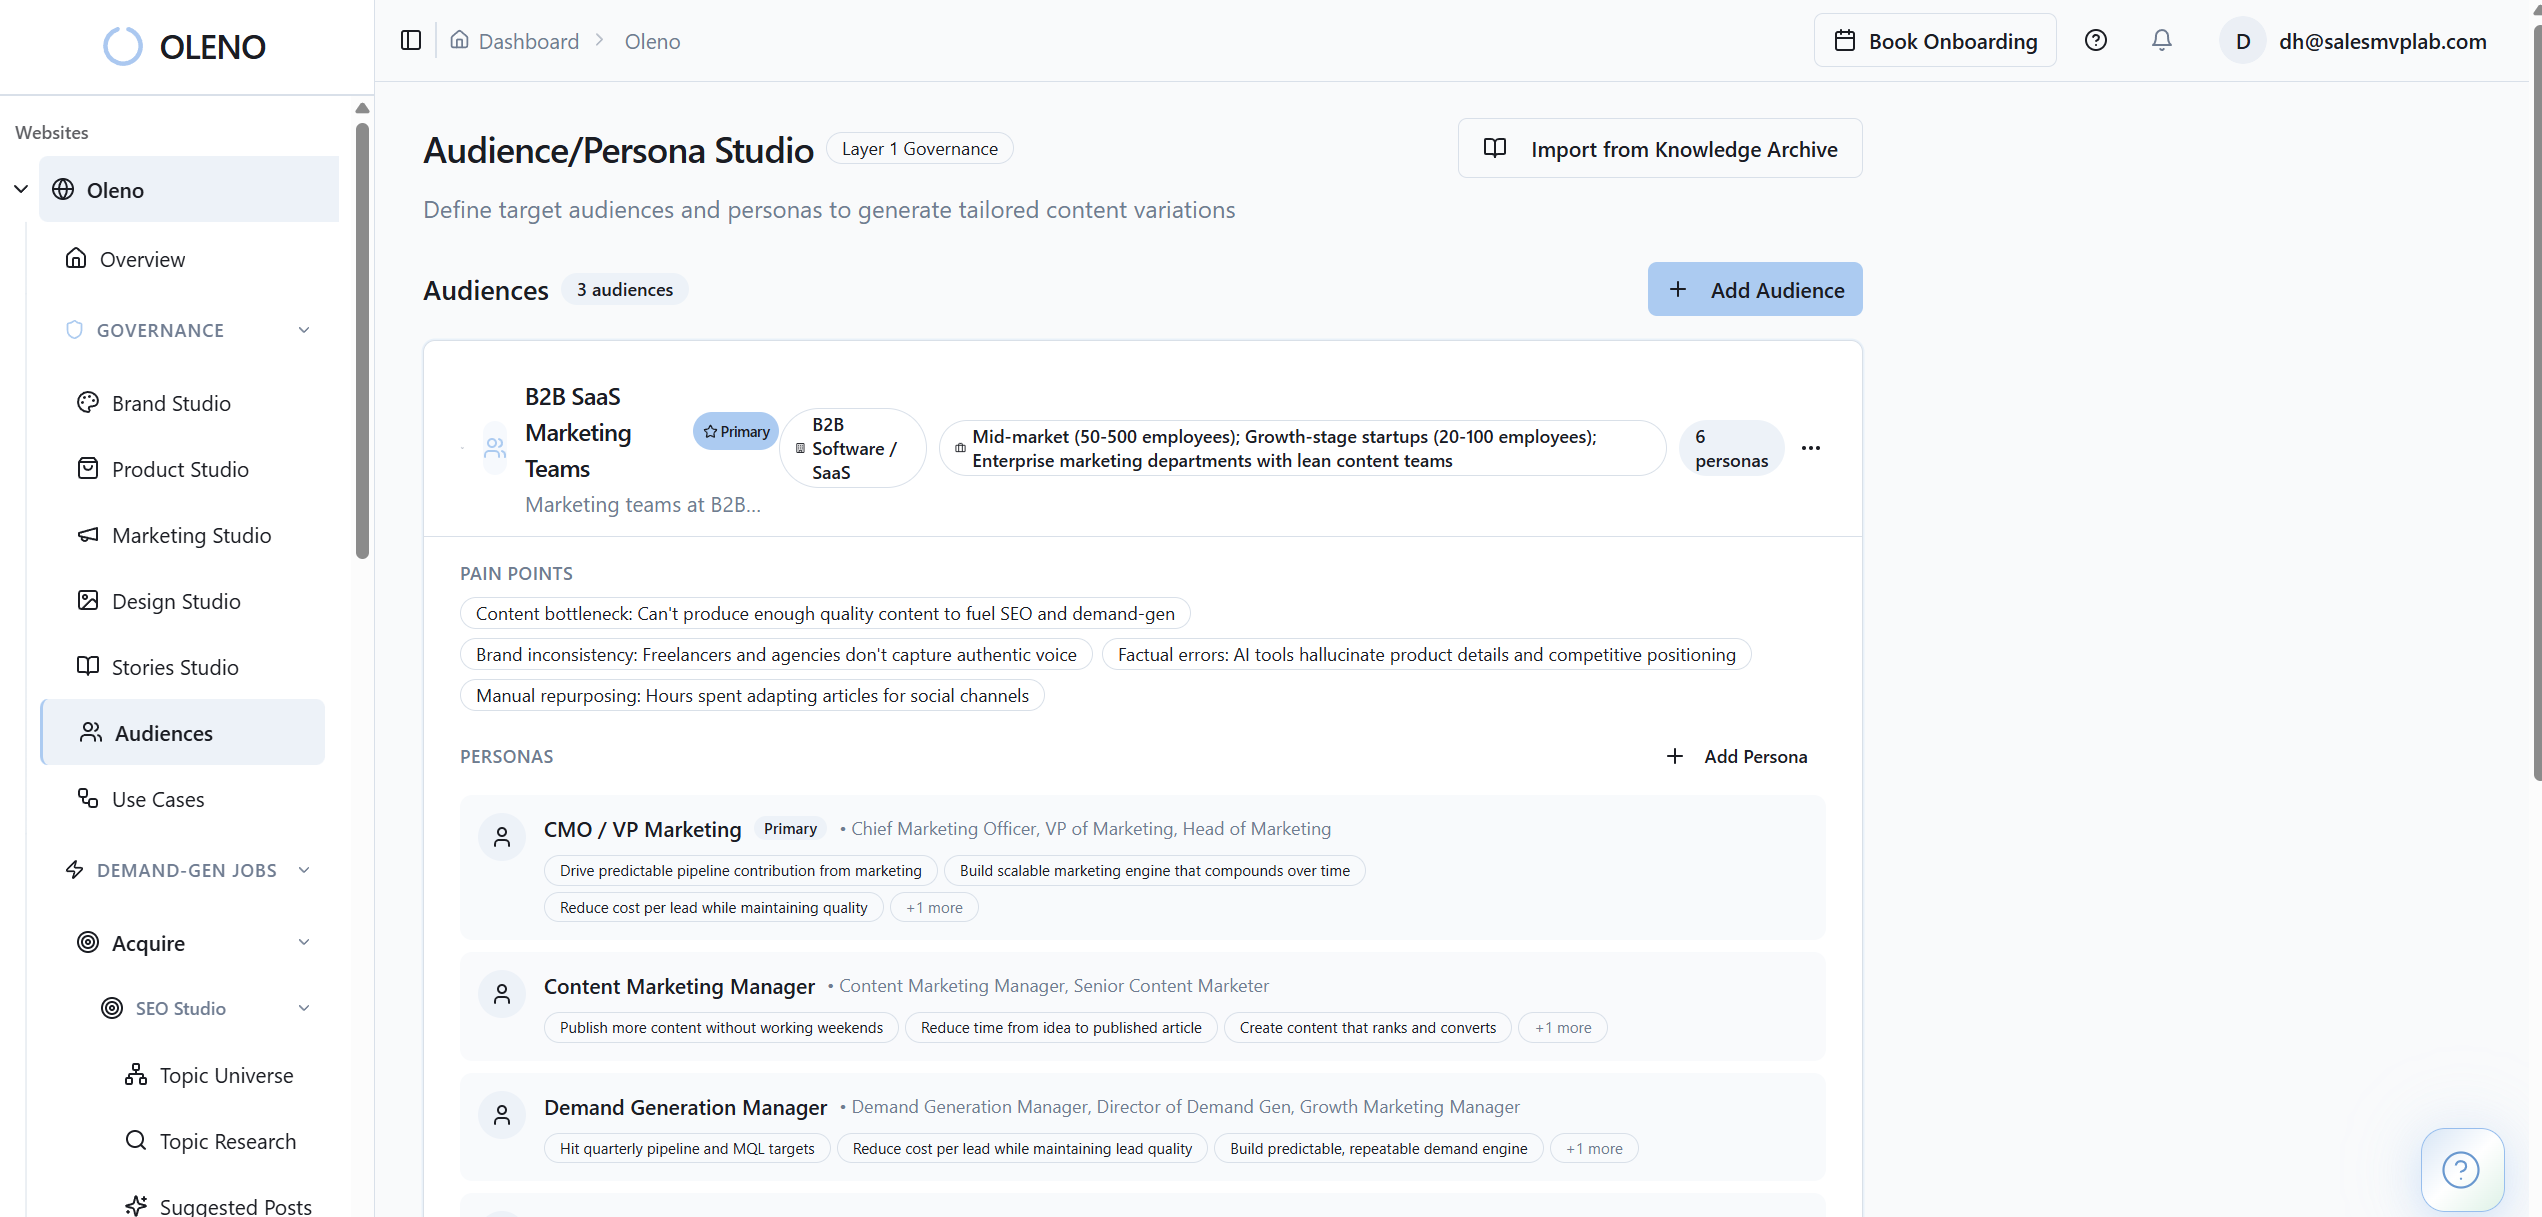
Task: Click the Add Audience button
Action: (1755, 289)
